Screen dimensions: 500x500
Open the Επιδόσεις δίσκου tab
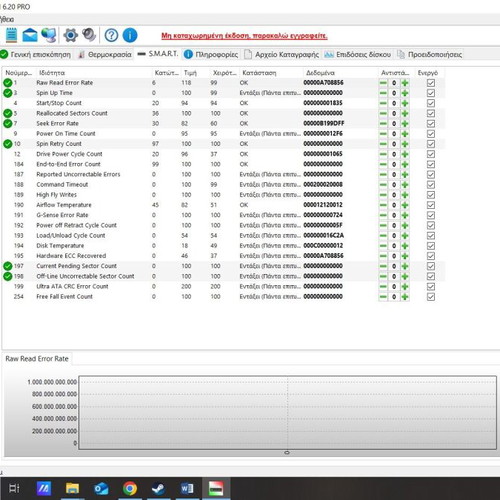[358, 54]
